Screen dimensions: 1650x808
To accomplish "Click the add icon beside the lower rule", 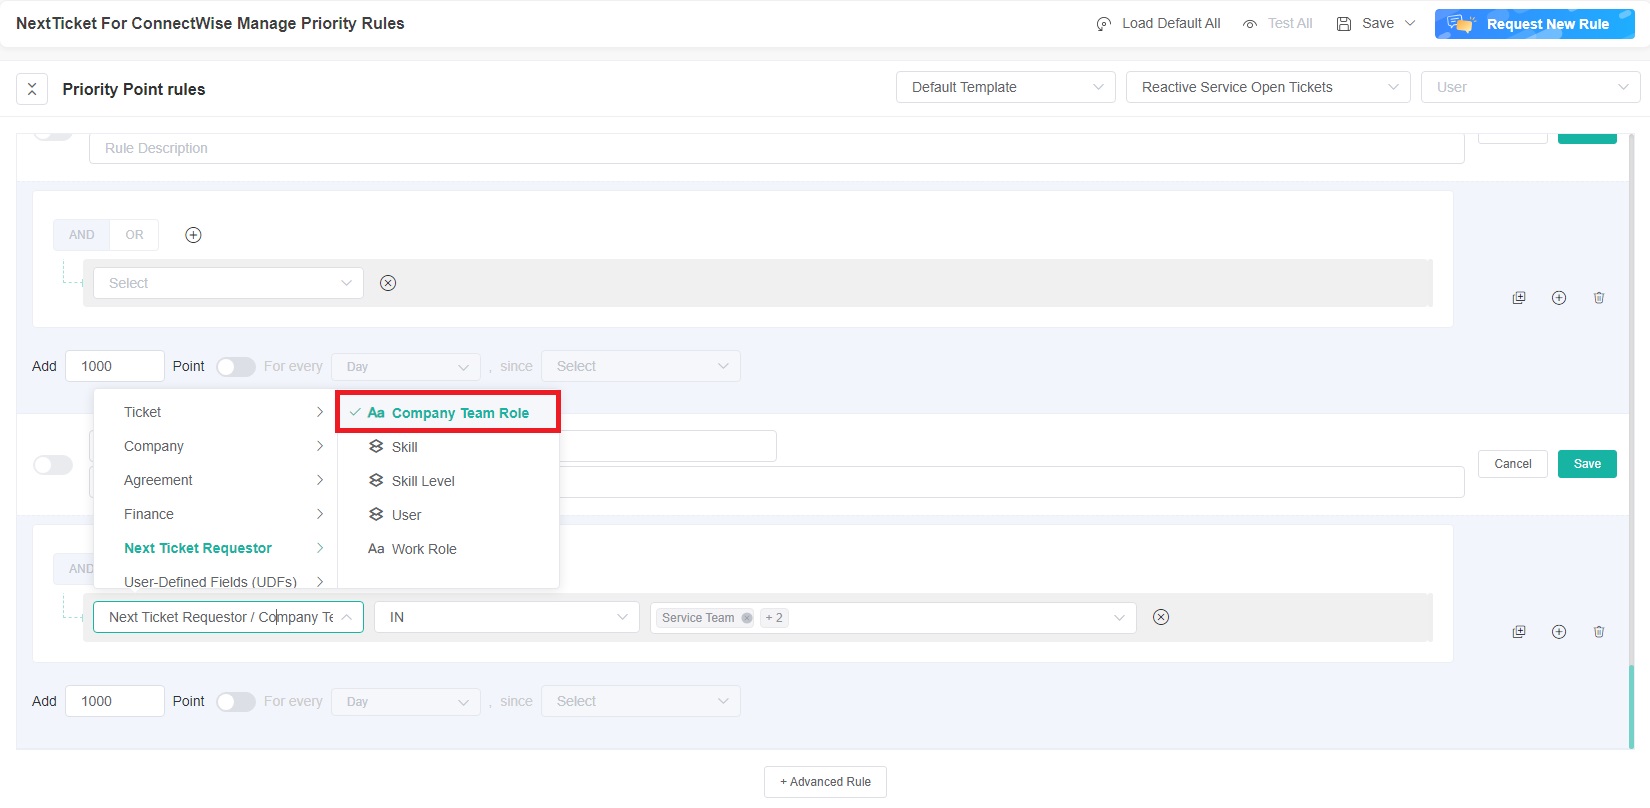I will coord(1558,632).
